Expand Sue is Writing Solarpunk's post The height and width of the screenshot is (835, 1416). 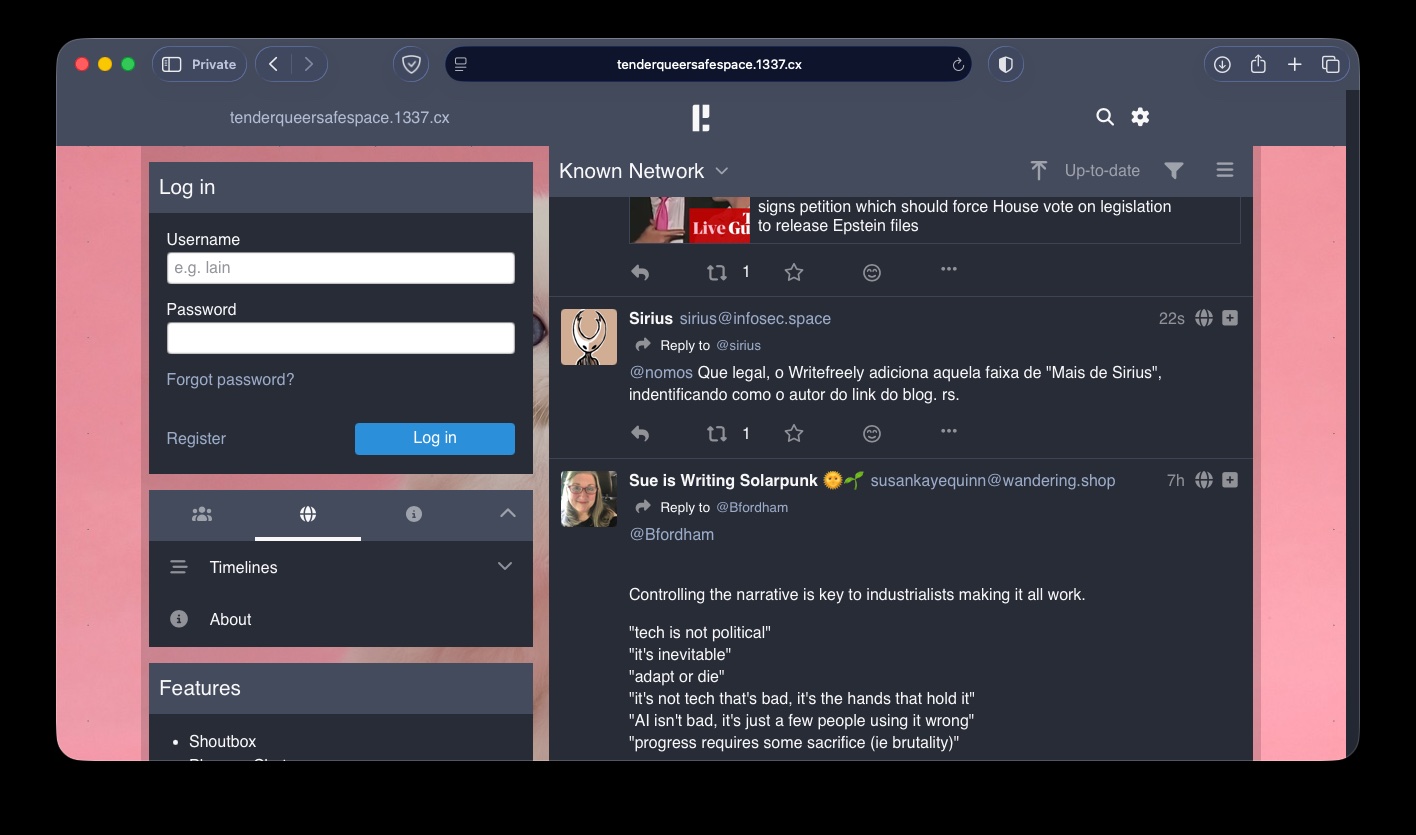(1230, 481)
